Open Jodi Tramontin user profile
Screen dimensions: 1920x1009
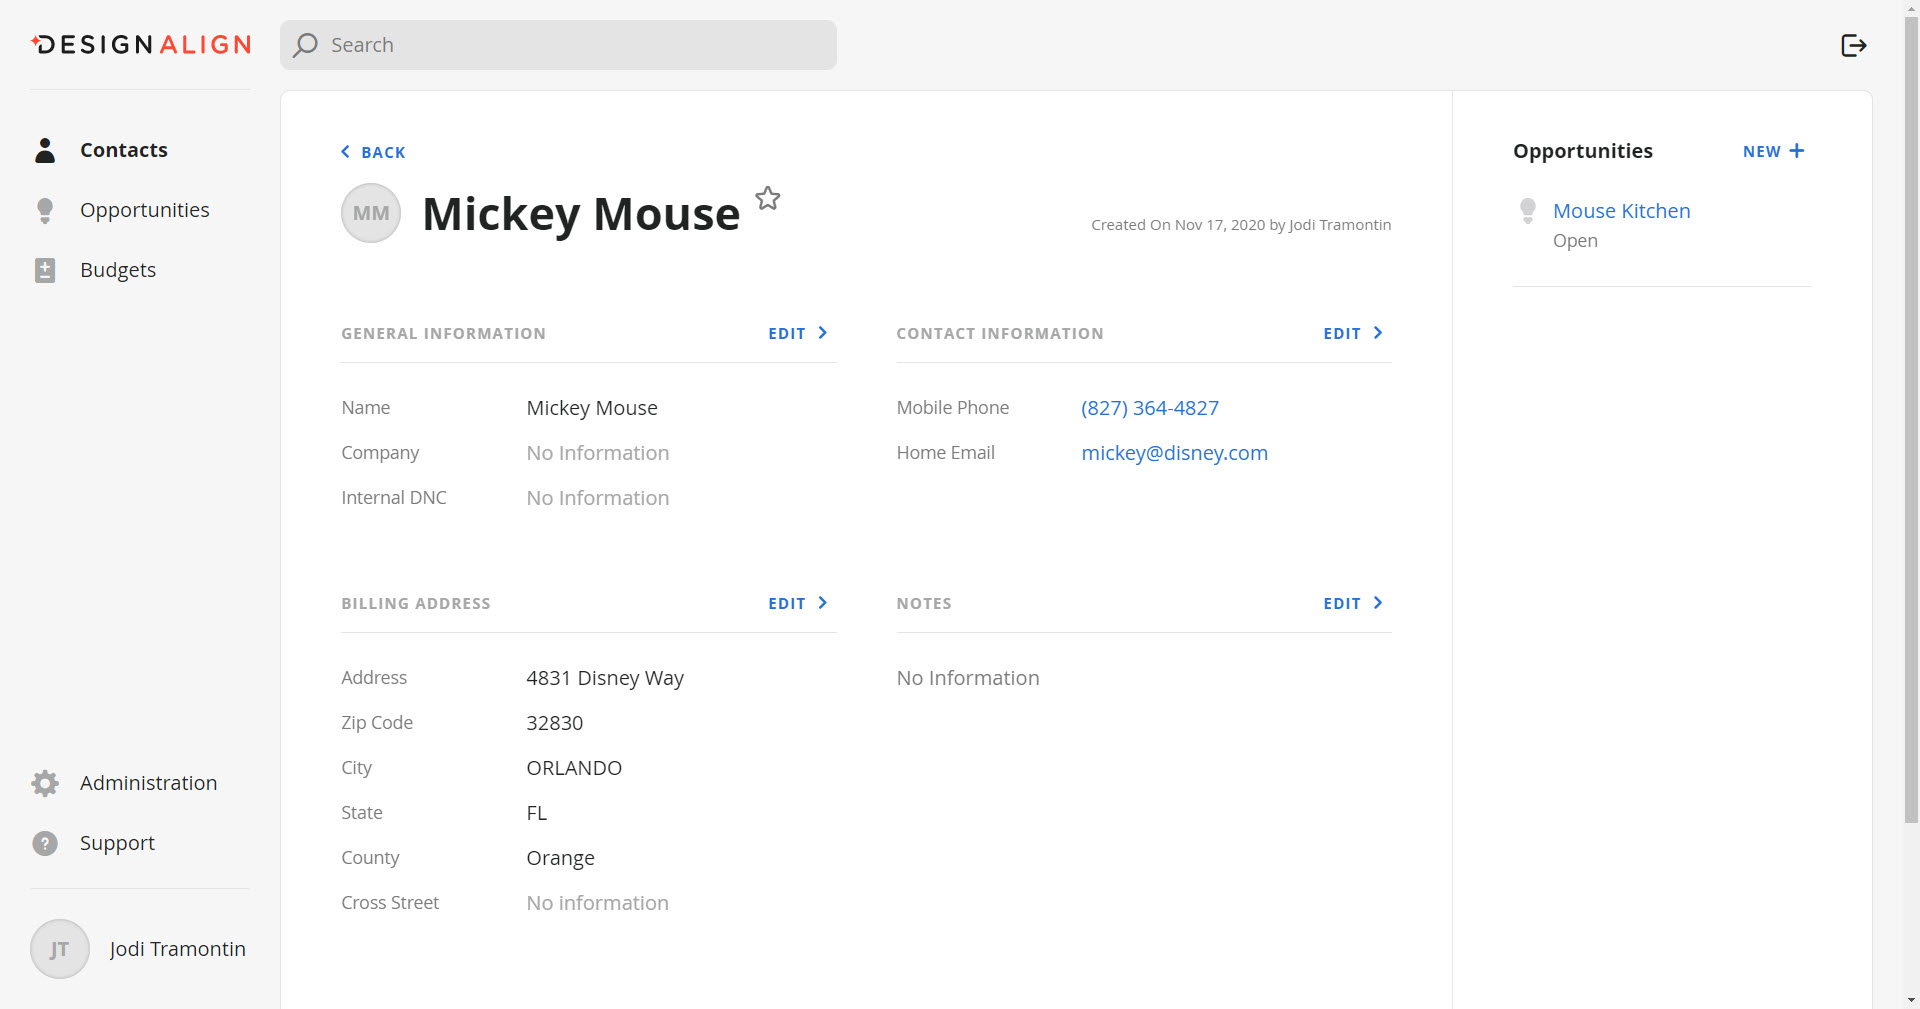(x=178, y=949)
